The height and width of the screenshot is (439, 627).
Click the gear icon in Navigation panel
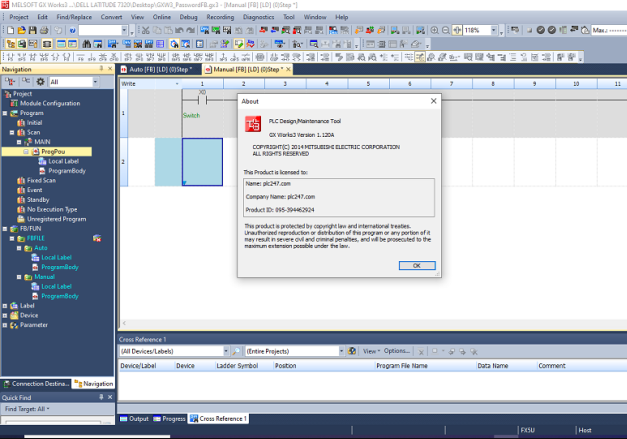[40, 81]
